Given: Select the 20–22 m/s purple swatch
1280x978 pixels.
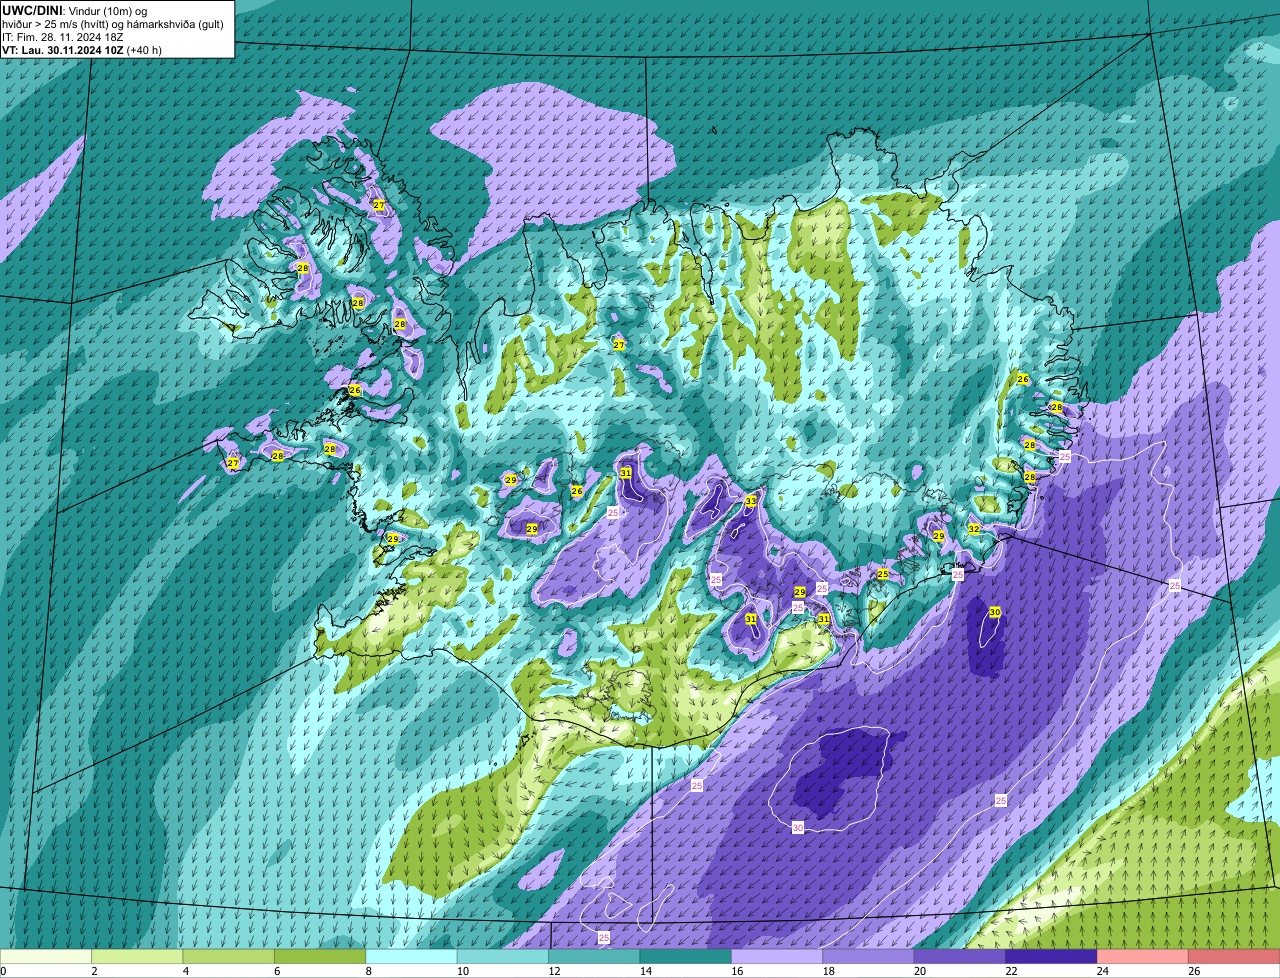Looking at the screenshot, I should [x=961, y=957].
